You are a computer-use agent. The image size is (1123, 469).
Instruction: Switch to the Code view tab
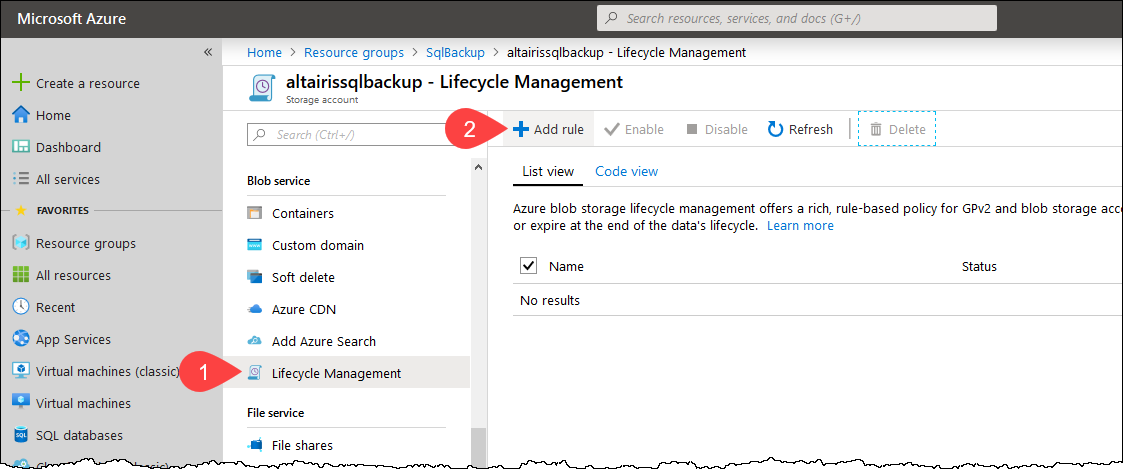pyautogui.click(x=627, y=171)
